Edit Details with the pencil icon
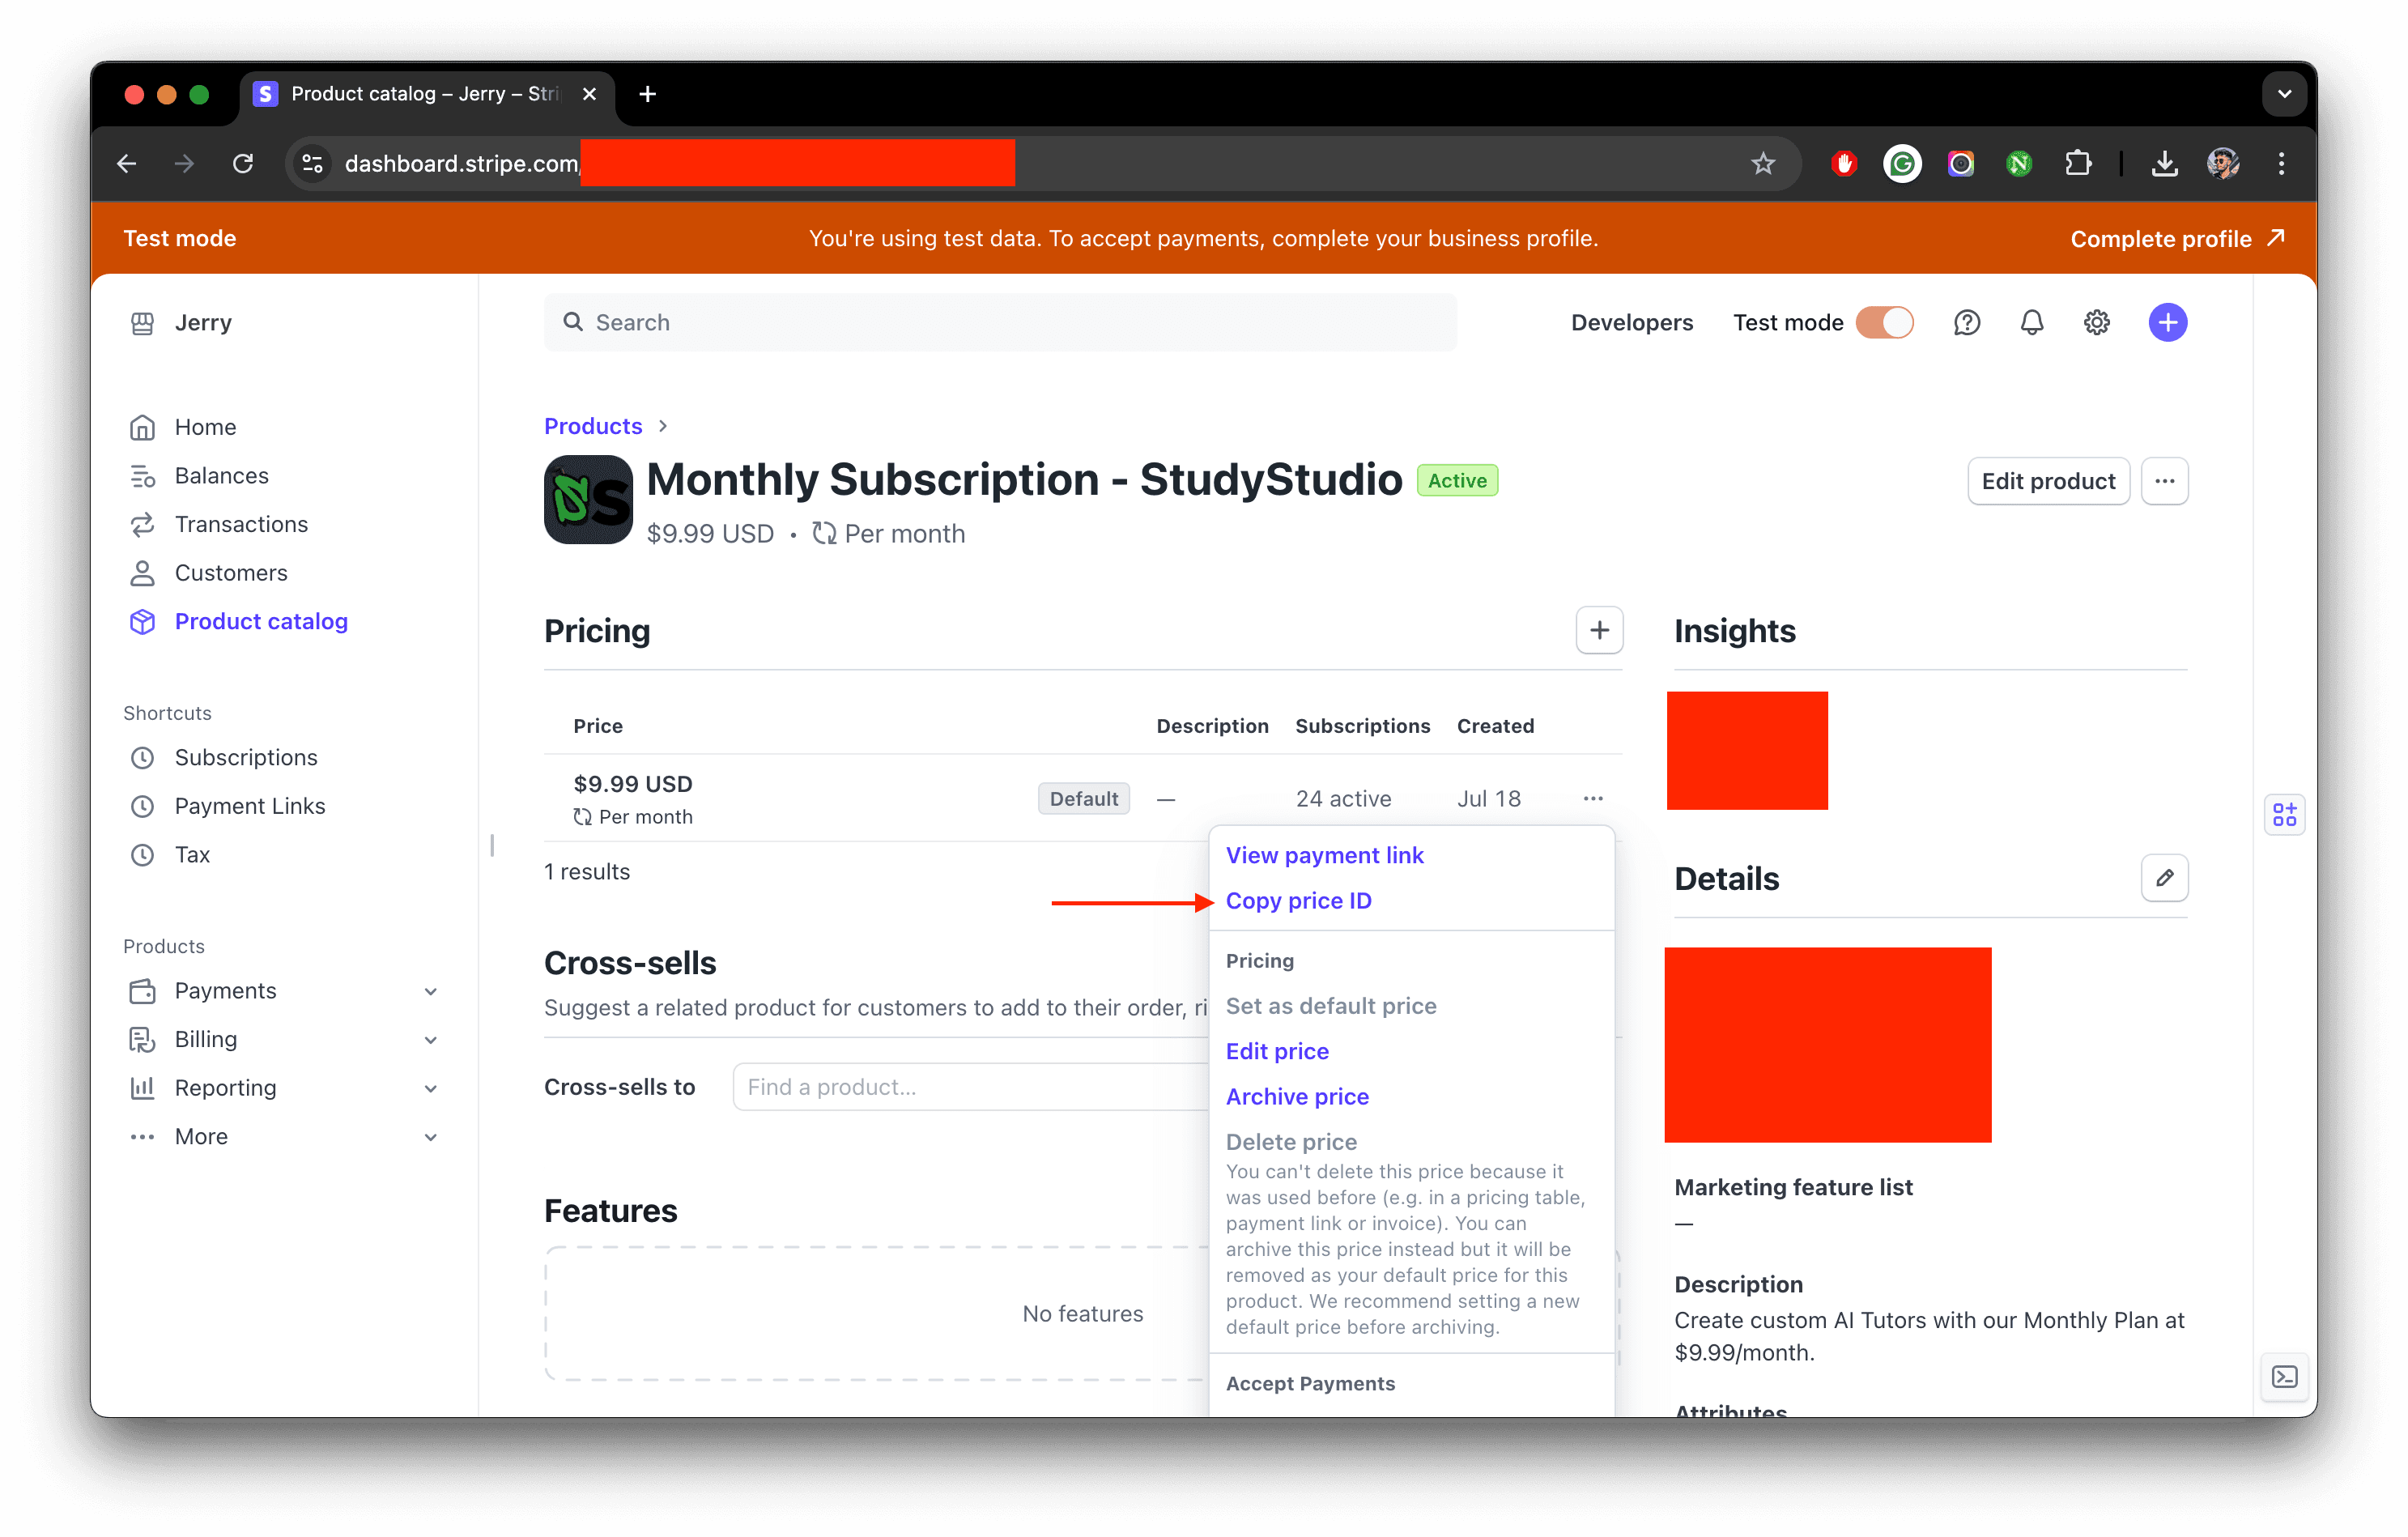 click(2165, 878)
